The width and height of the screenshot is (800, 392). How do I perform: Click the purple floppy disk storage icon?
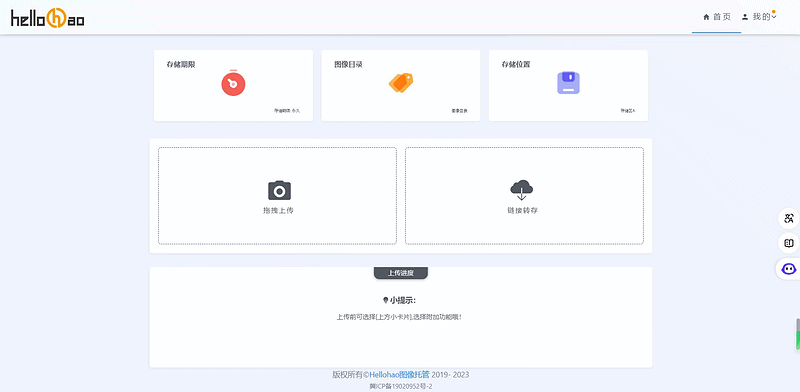pos(568,83)
